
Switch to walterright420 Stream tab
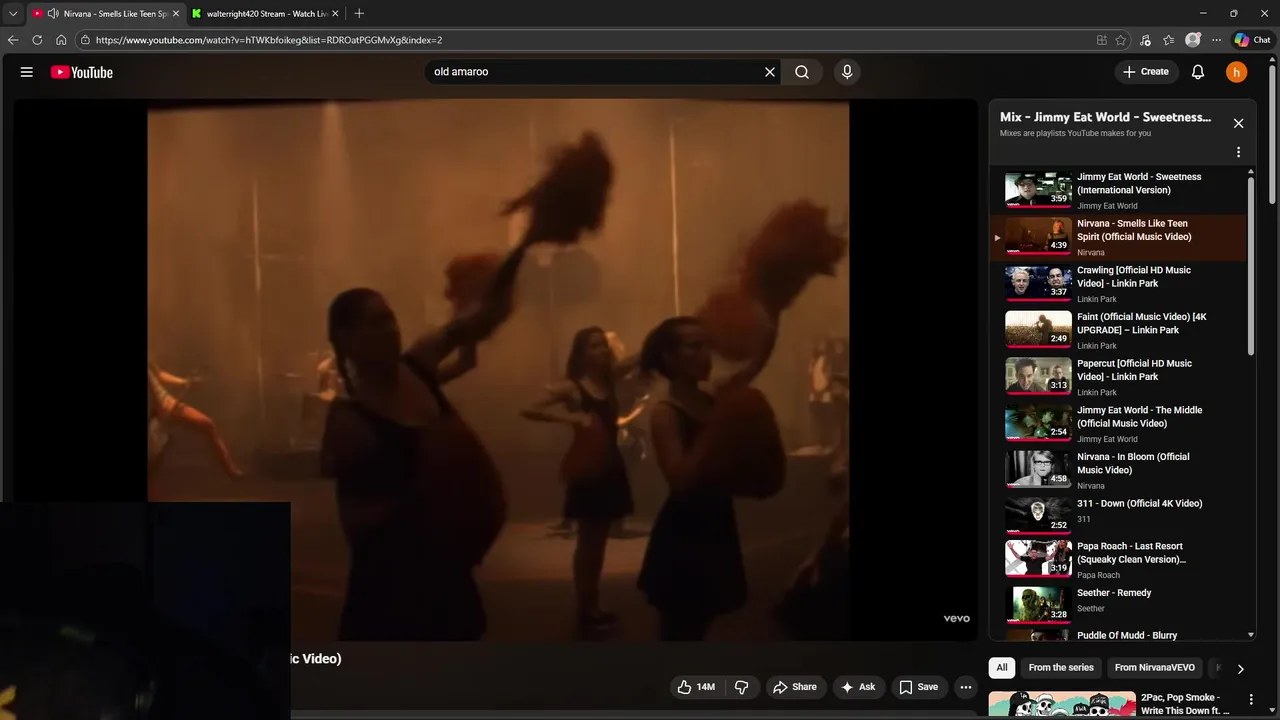[x=266, y=14]
